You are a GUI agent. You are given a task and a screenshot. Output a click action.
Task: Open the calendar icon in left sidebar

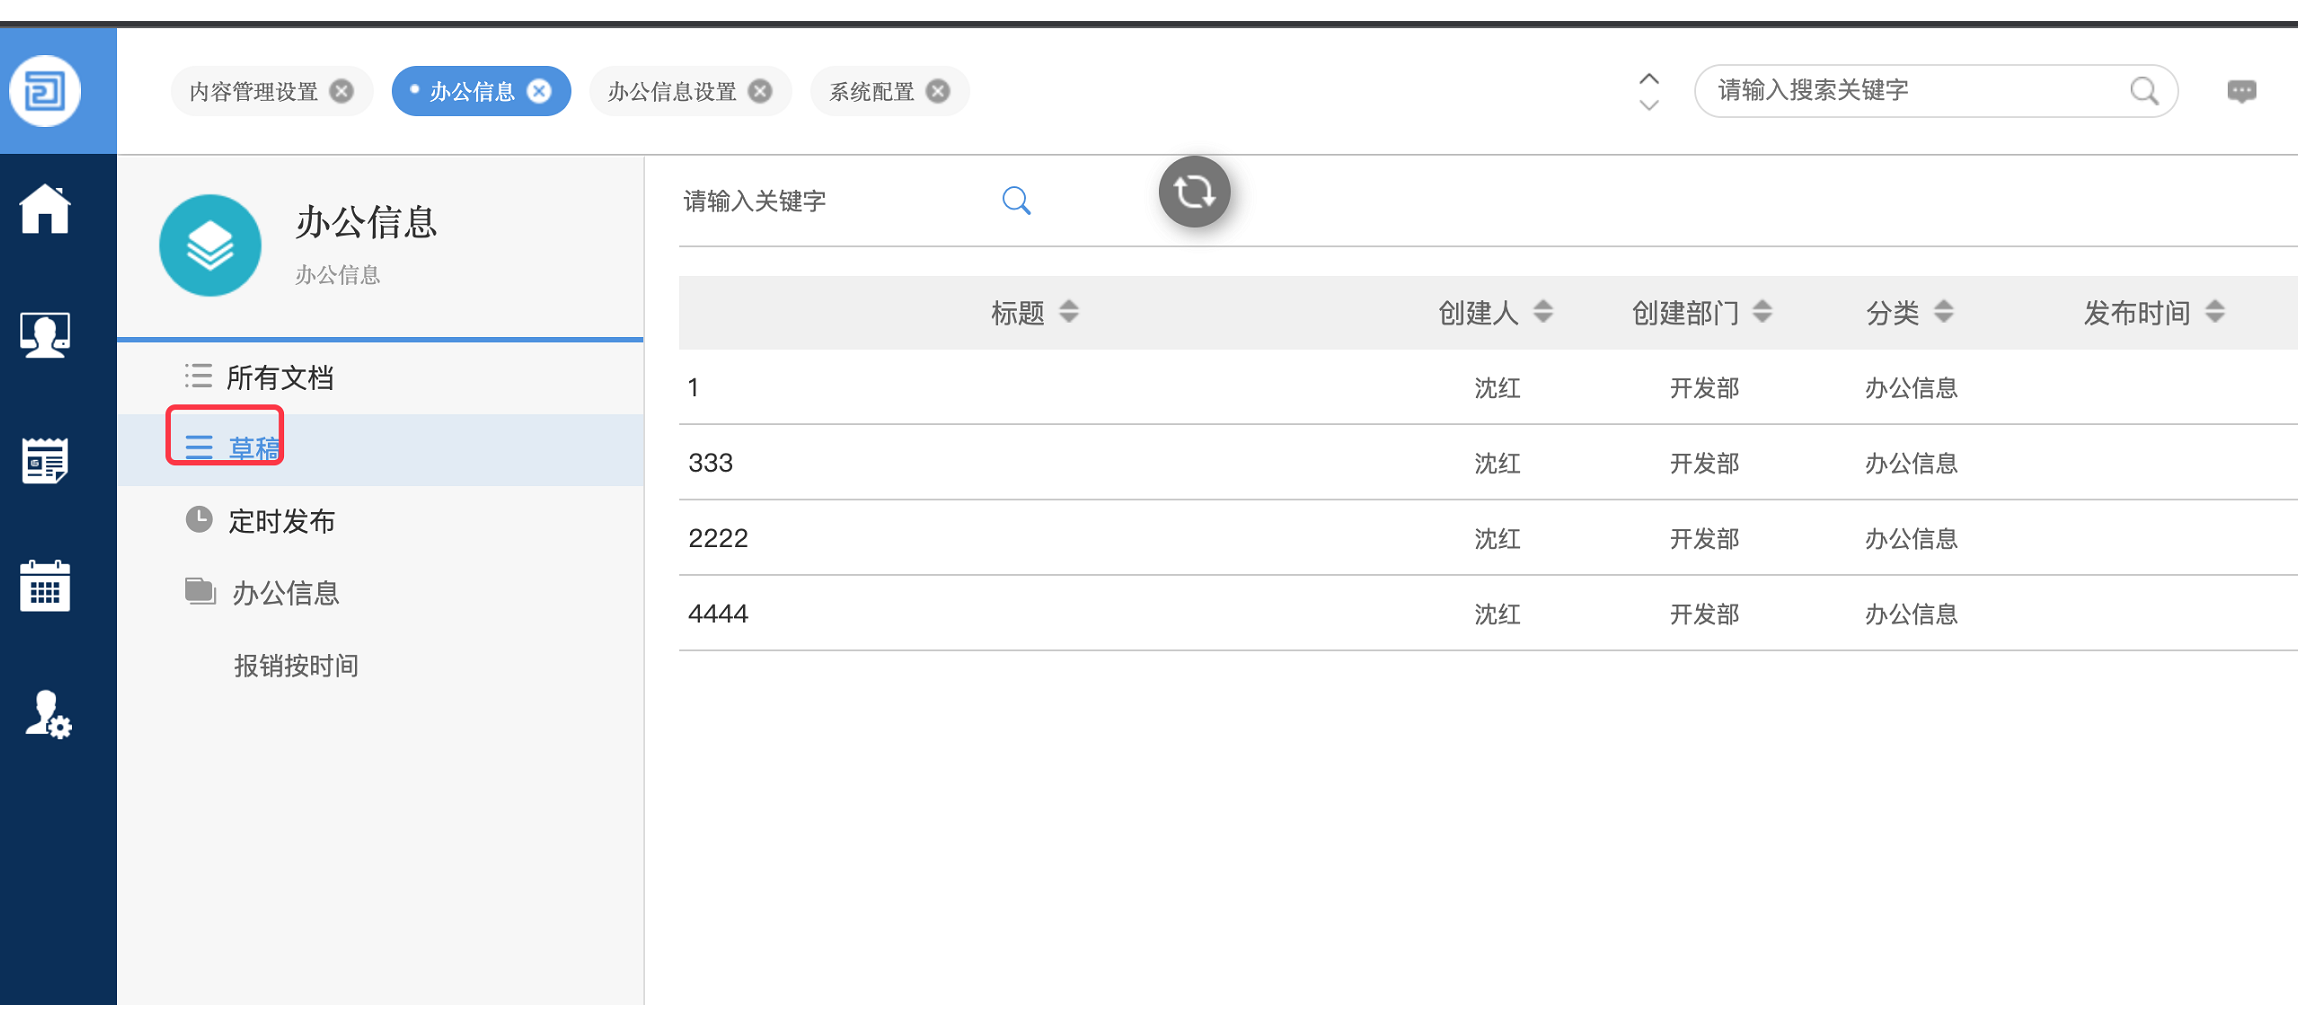(x=46, y=588)
